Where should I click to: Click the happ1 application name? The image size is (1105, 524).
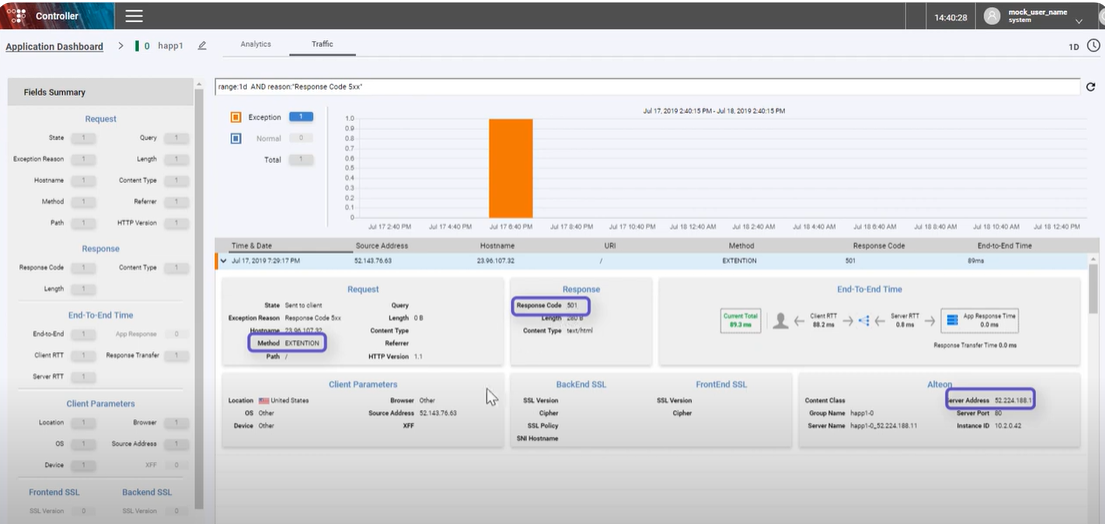171,46
